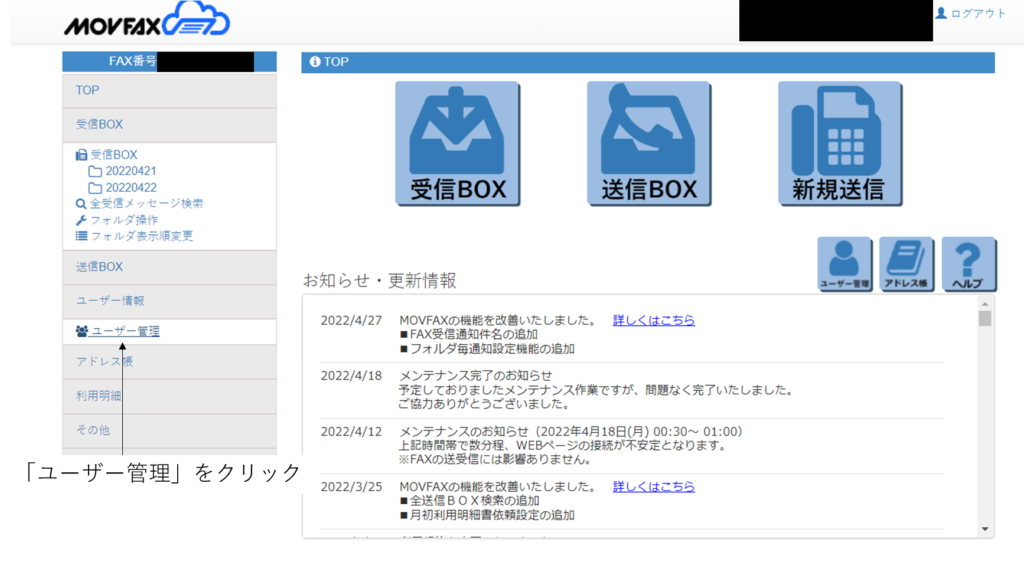Click the 2022/3/25 notice date
The width and height of the screenshot is (1024, 568).
[351, 486]
